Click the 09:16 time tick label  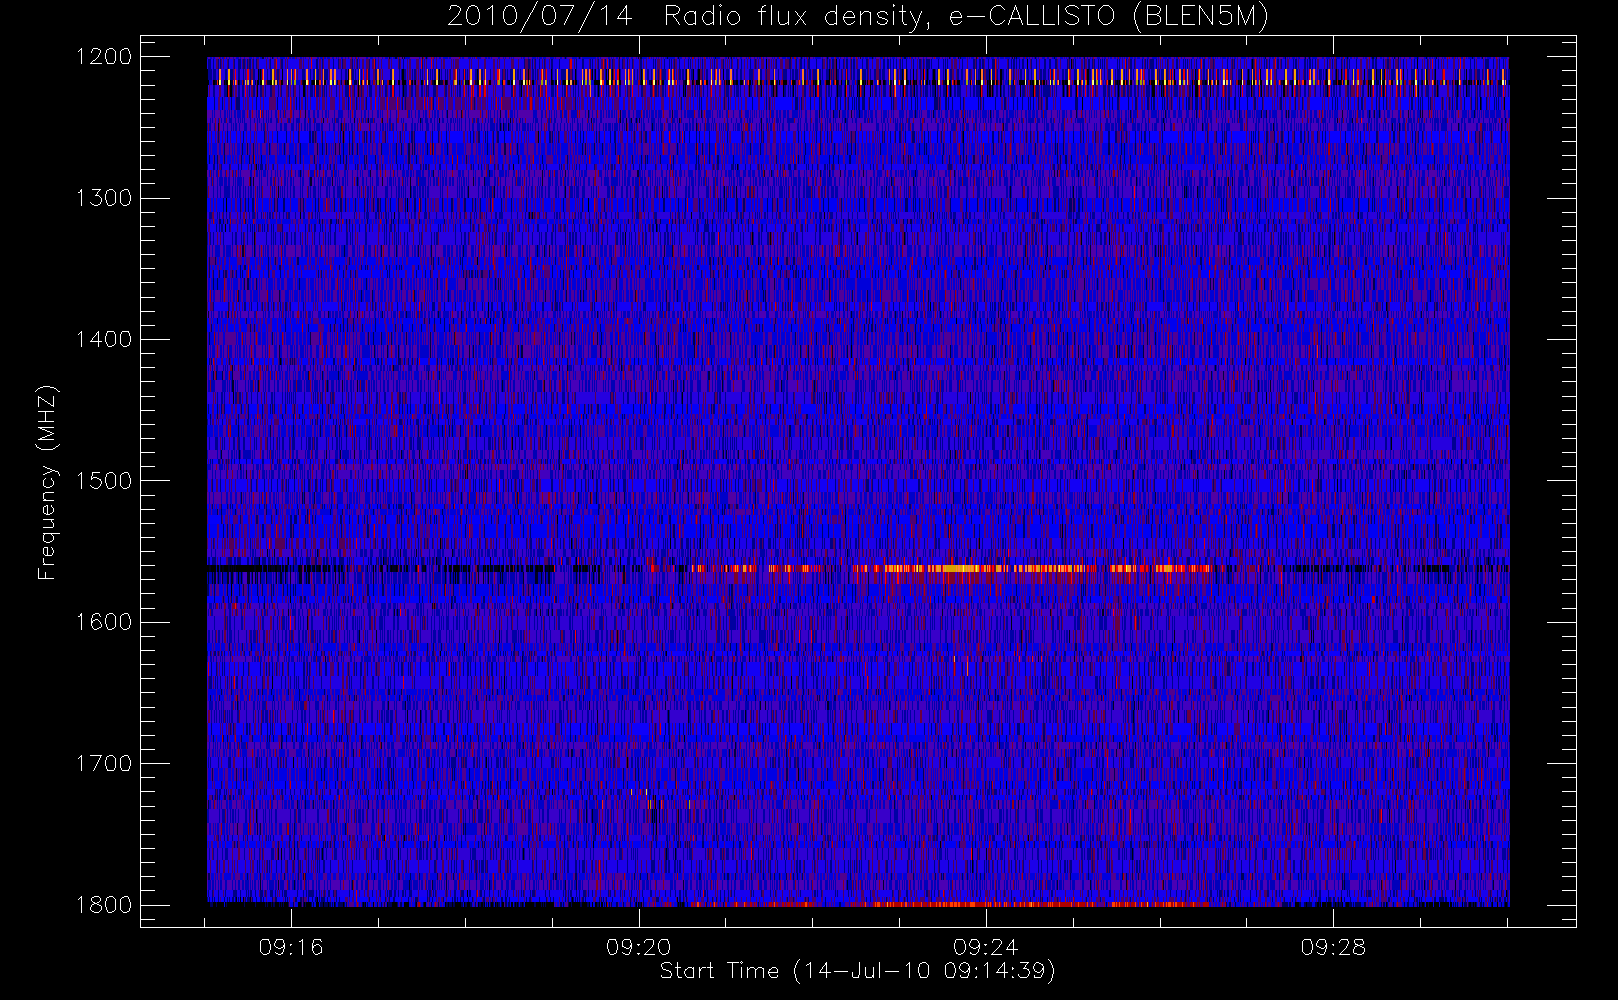[291, 947]
